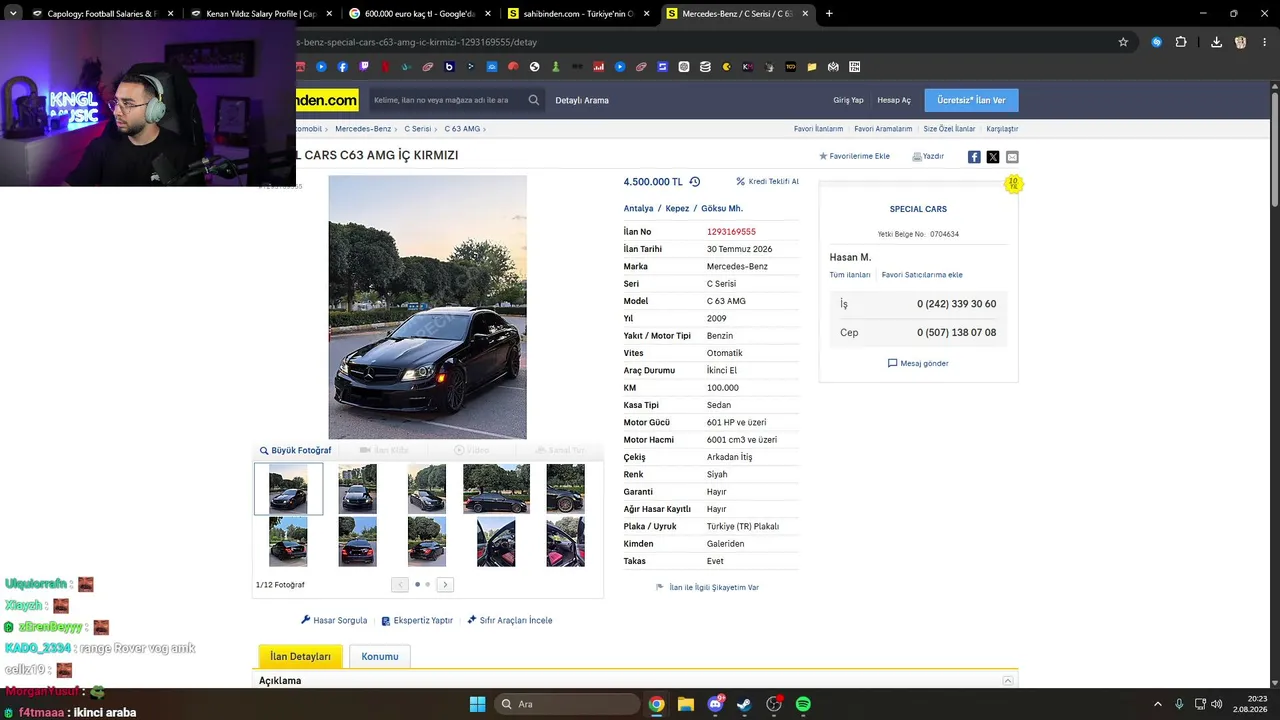Open the OBS icon in the taskbar

coord(774,704)
